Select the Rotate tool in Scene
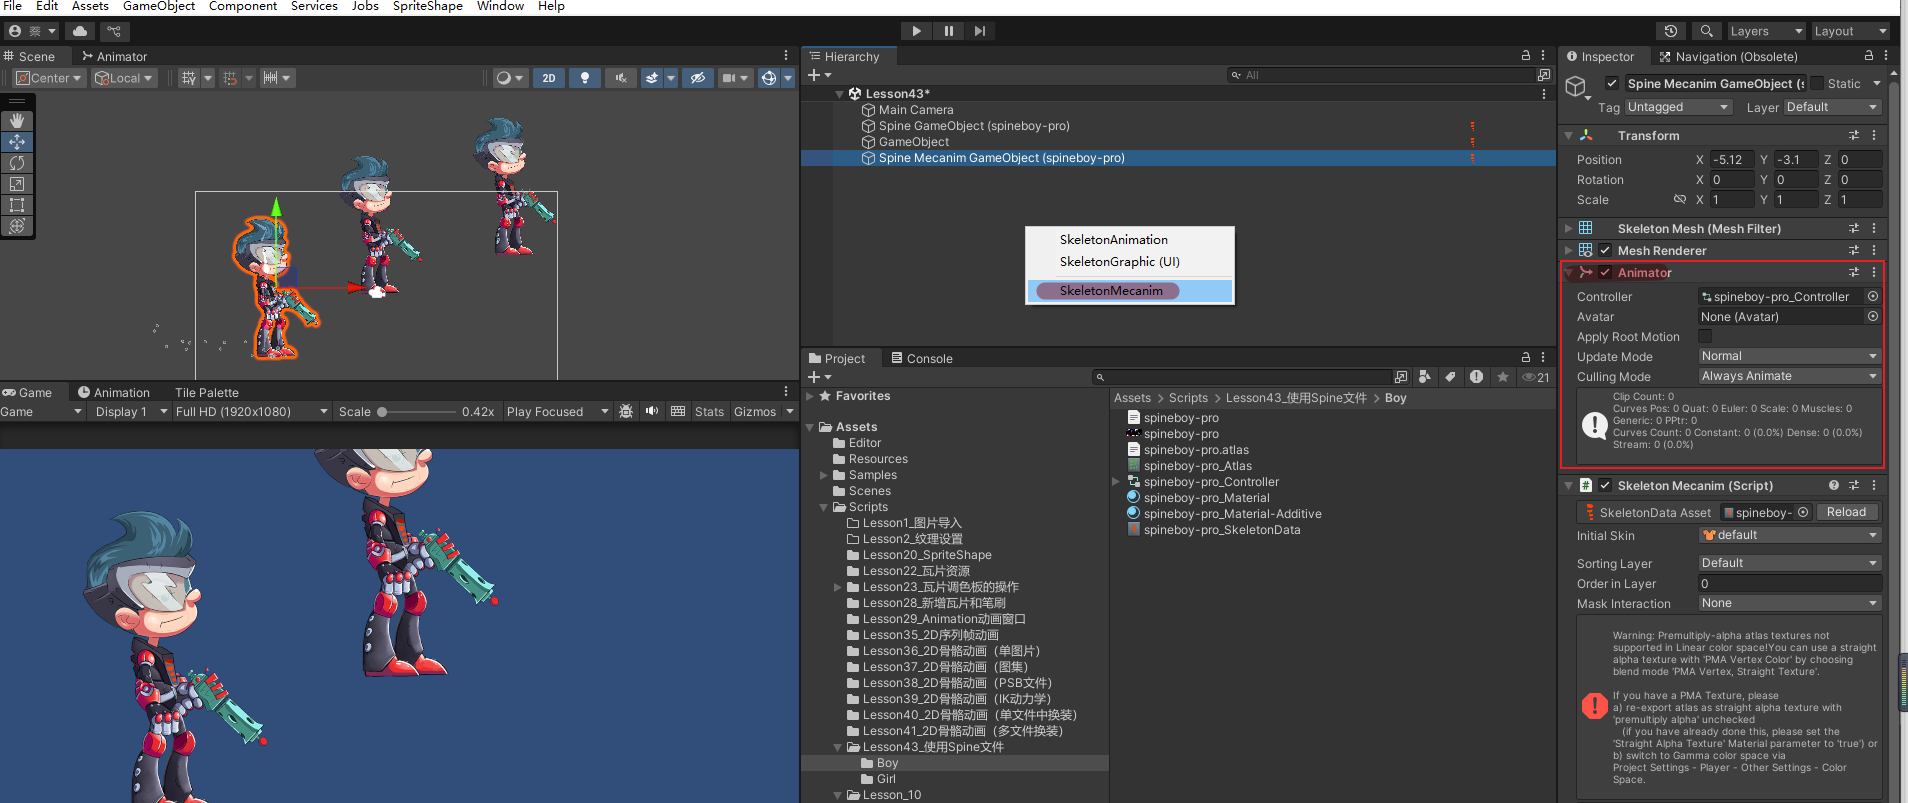The image size is (1908, 803). point(17,163)
